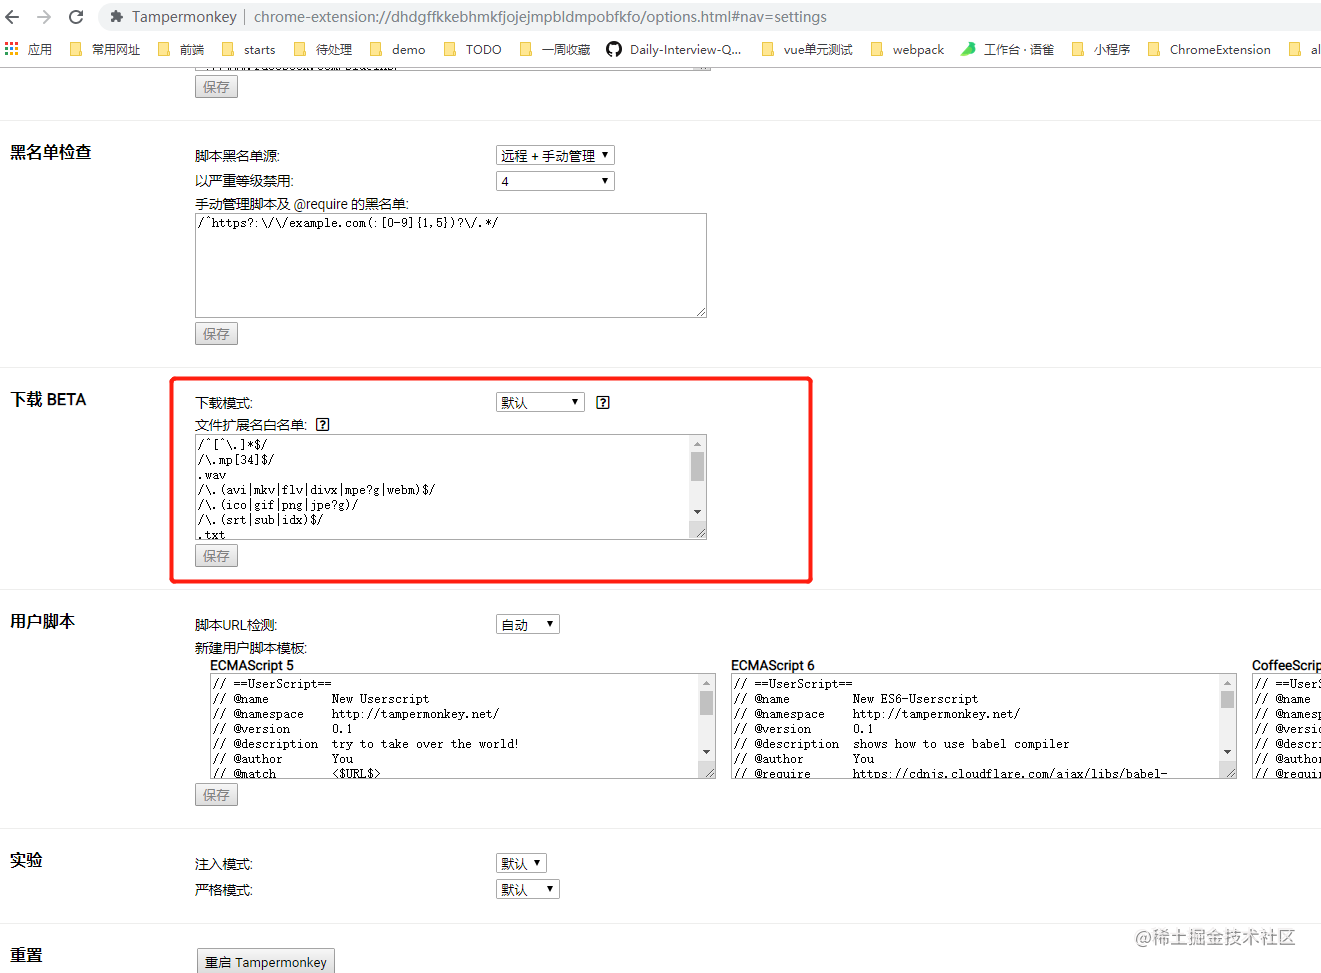
Task: Click the help icon next to 文件扩展名白名单
Action: point(322,424)
